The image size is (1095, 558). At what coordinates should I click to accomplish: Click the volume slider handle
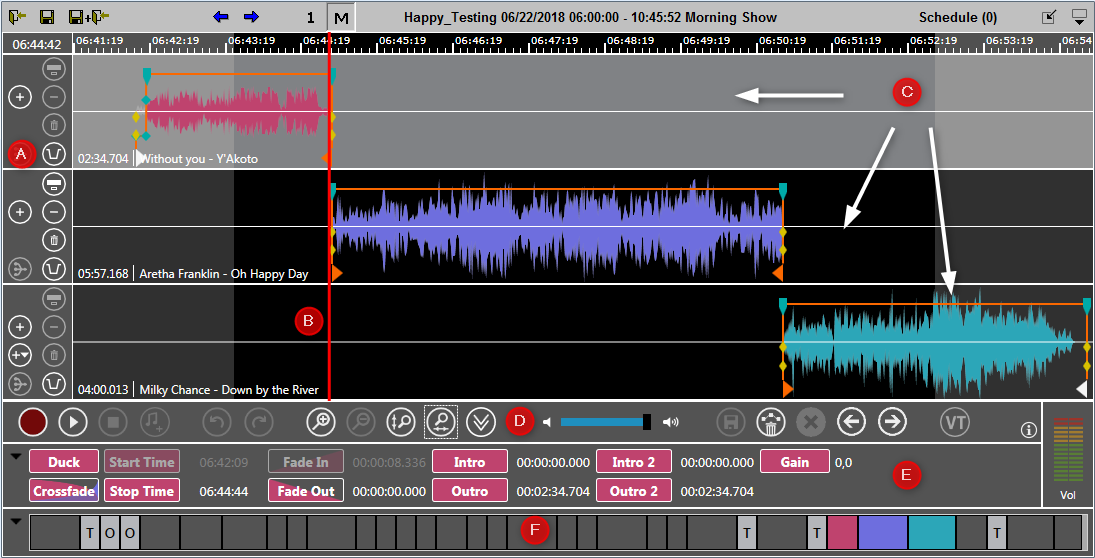pyautogui.click(x=647, y=422)
